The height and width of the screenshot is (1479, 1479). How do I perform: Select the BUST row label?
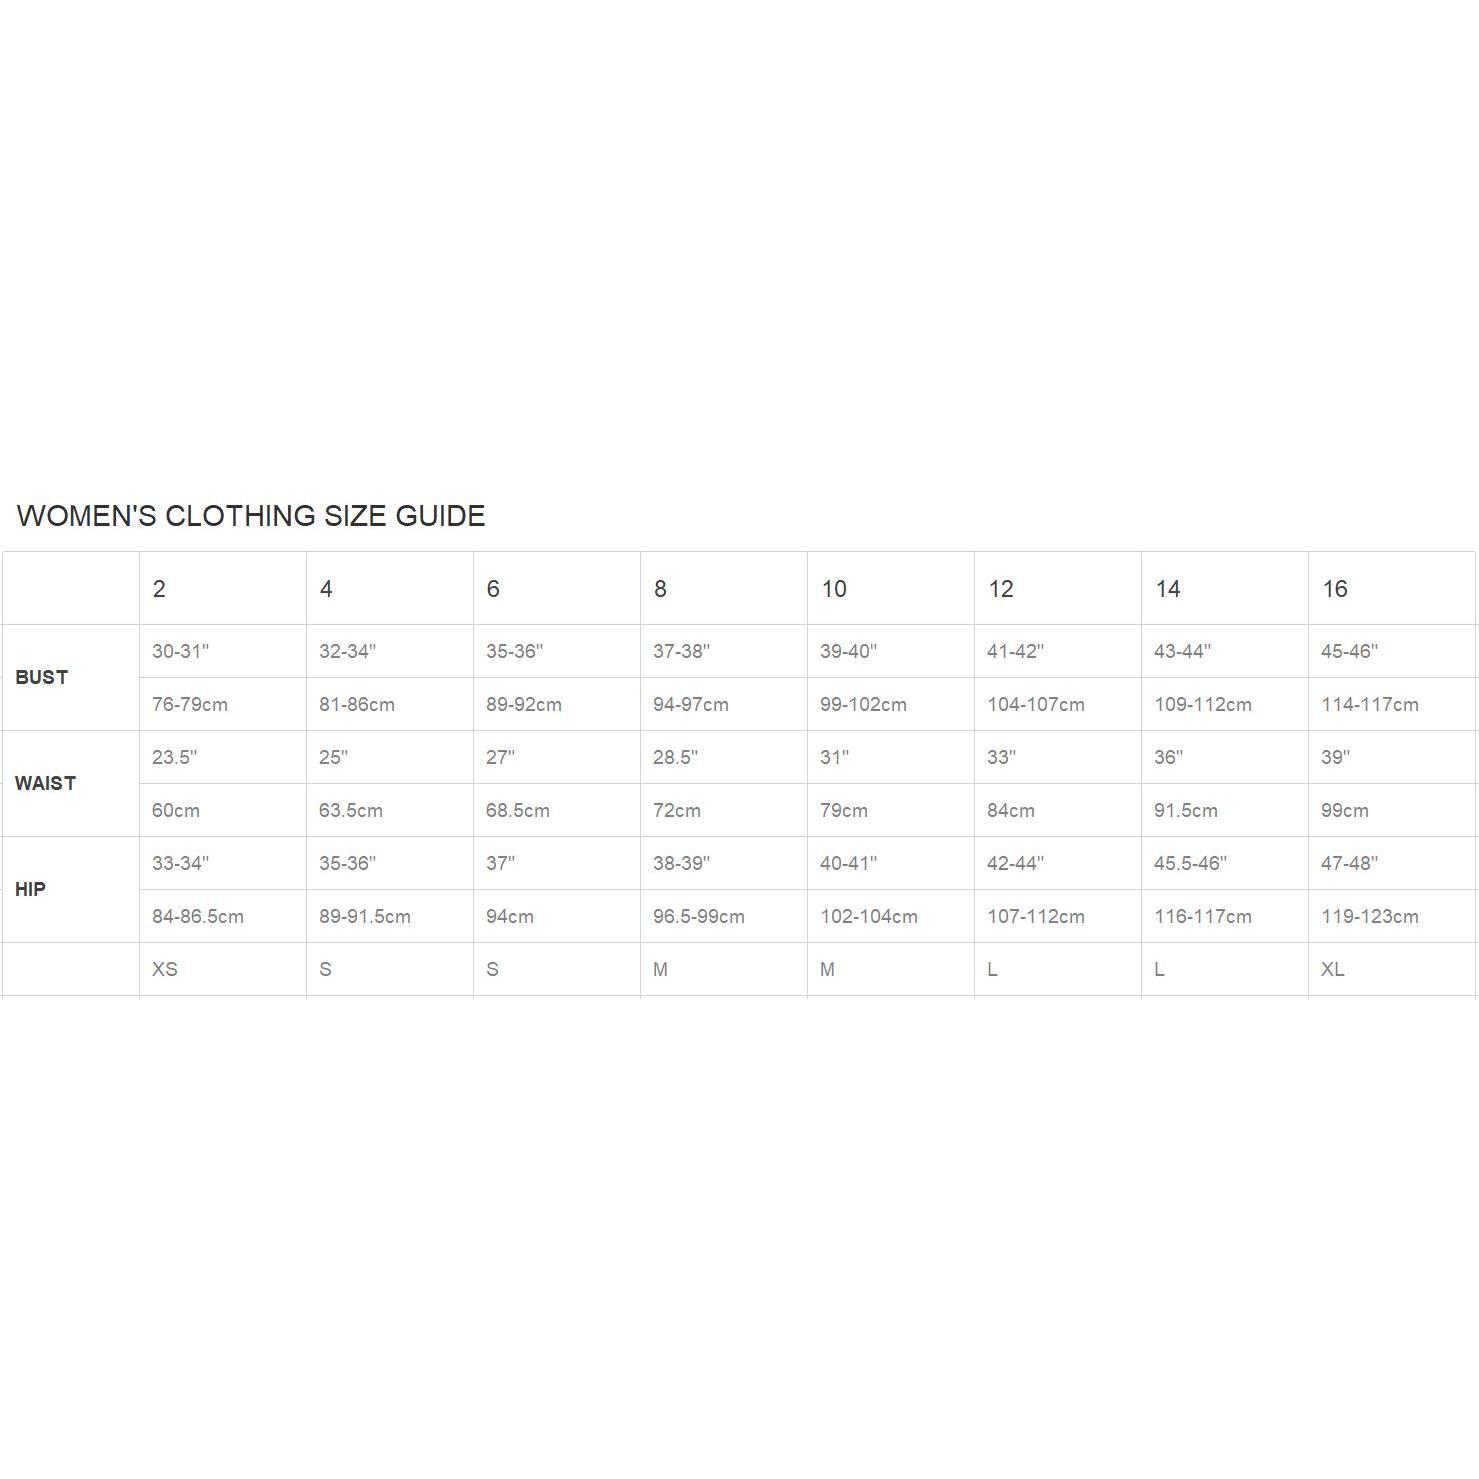point(42,677)
